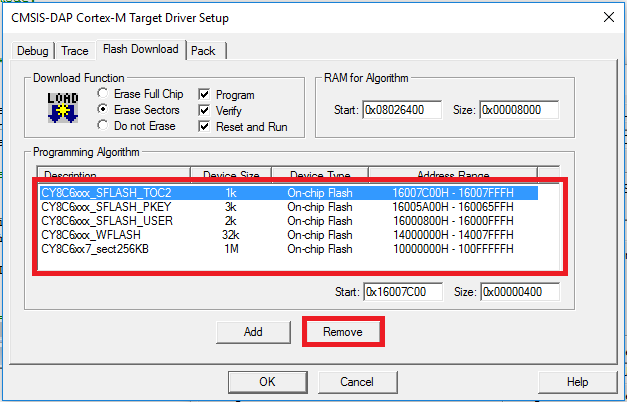Open the Trace tab

point(75,51)
